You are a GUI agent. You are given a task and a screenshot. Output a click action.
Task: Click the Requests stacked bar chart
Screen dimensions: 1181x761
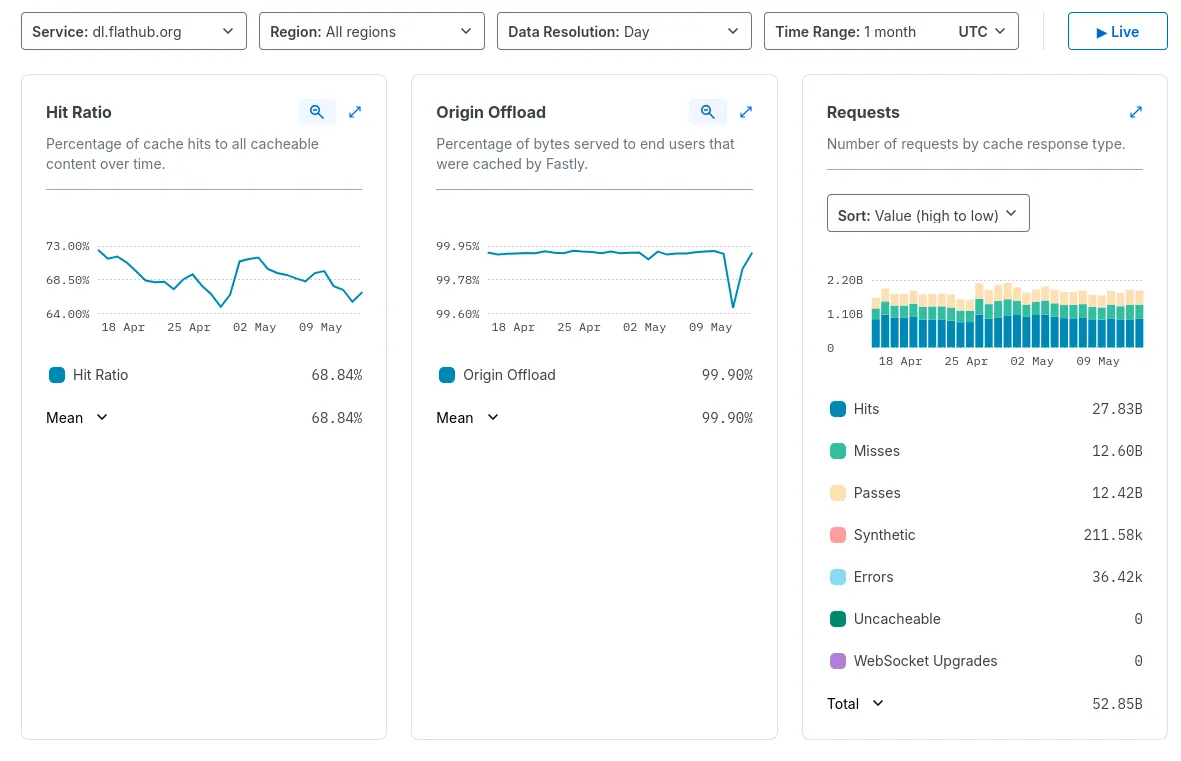1007,314
